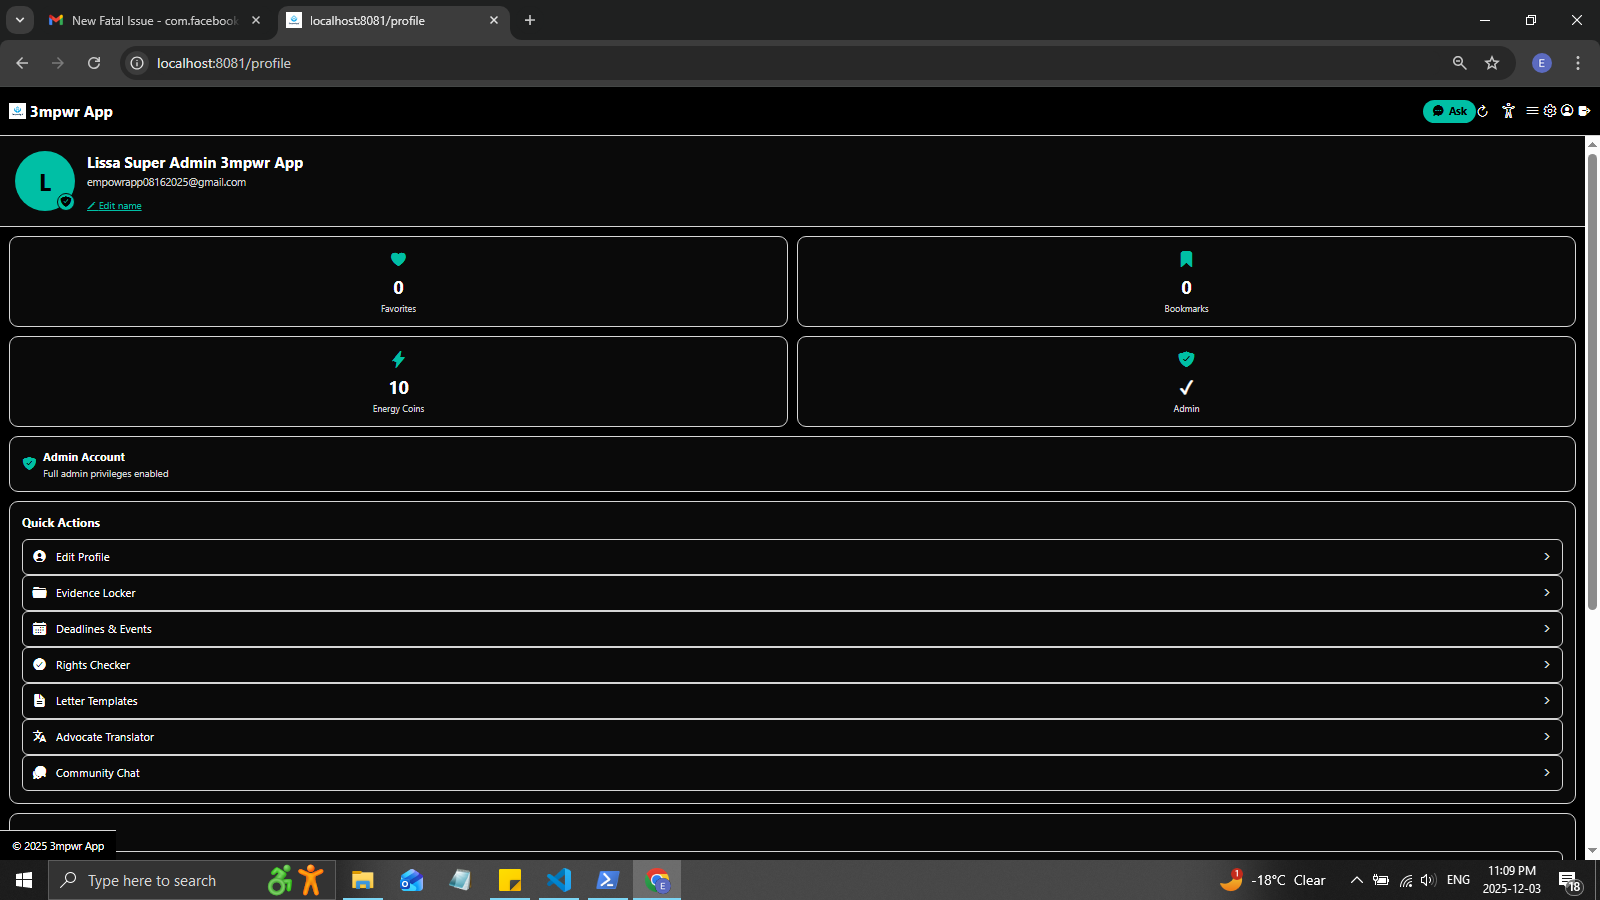Click the bookmark icon above Bookmarks count
This screenshot has width=1600, height=900.
(x=1186, y=259)
